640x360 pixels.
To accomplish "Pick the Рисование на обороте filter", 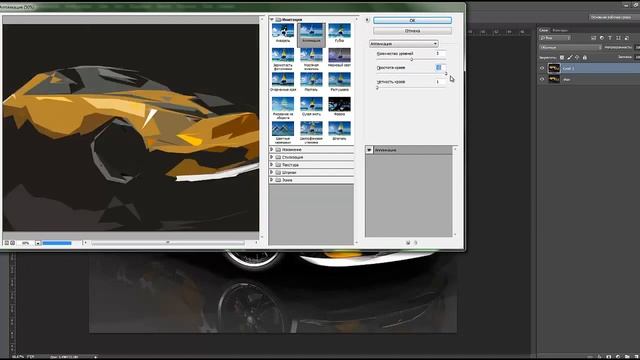I will (283, 104).
